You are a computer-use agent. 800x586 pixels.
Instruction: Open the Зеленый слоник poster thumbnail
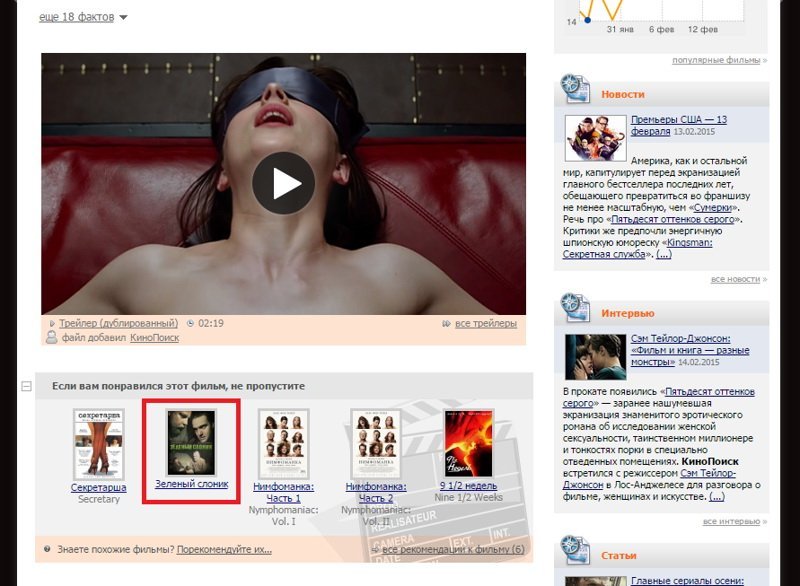click(x=191, y=442)
